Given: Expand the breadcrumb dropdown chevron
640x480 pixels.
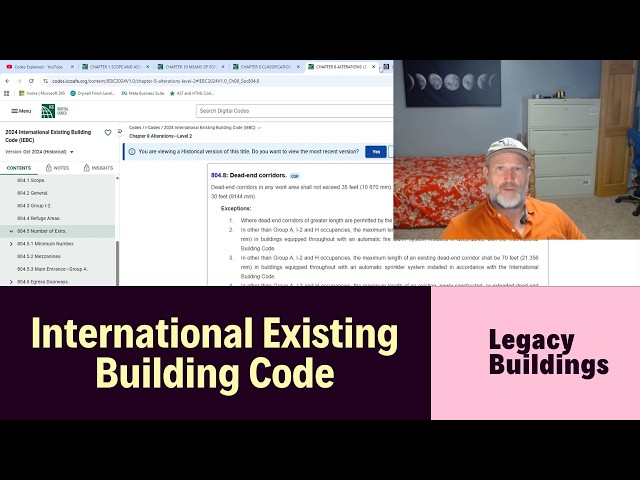Looking at the screenshot, I should coord(260,128).
